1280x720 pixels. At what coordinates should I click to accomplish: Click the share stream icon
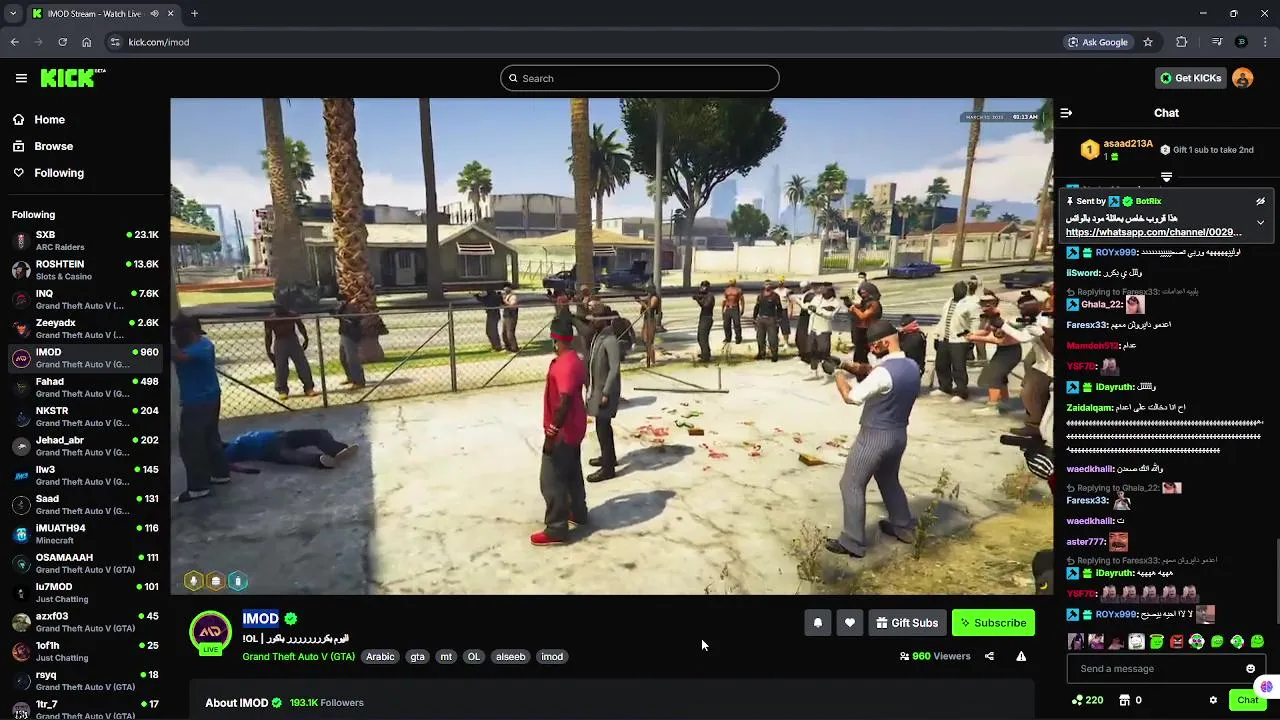pos(989,656)
